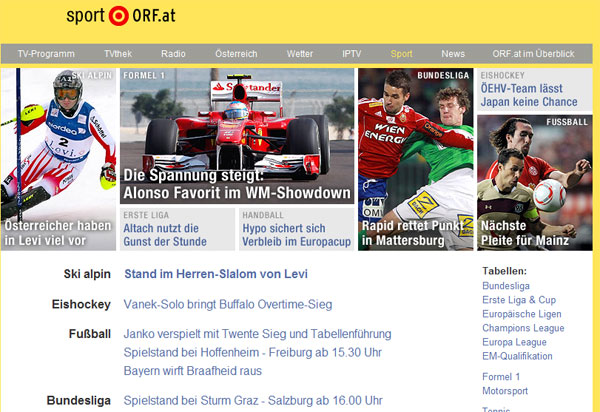
Task: Open Spielstand bei Hoffenheim - Freiburg
Action: point(253,352)
